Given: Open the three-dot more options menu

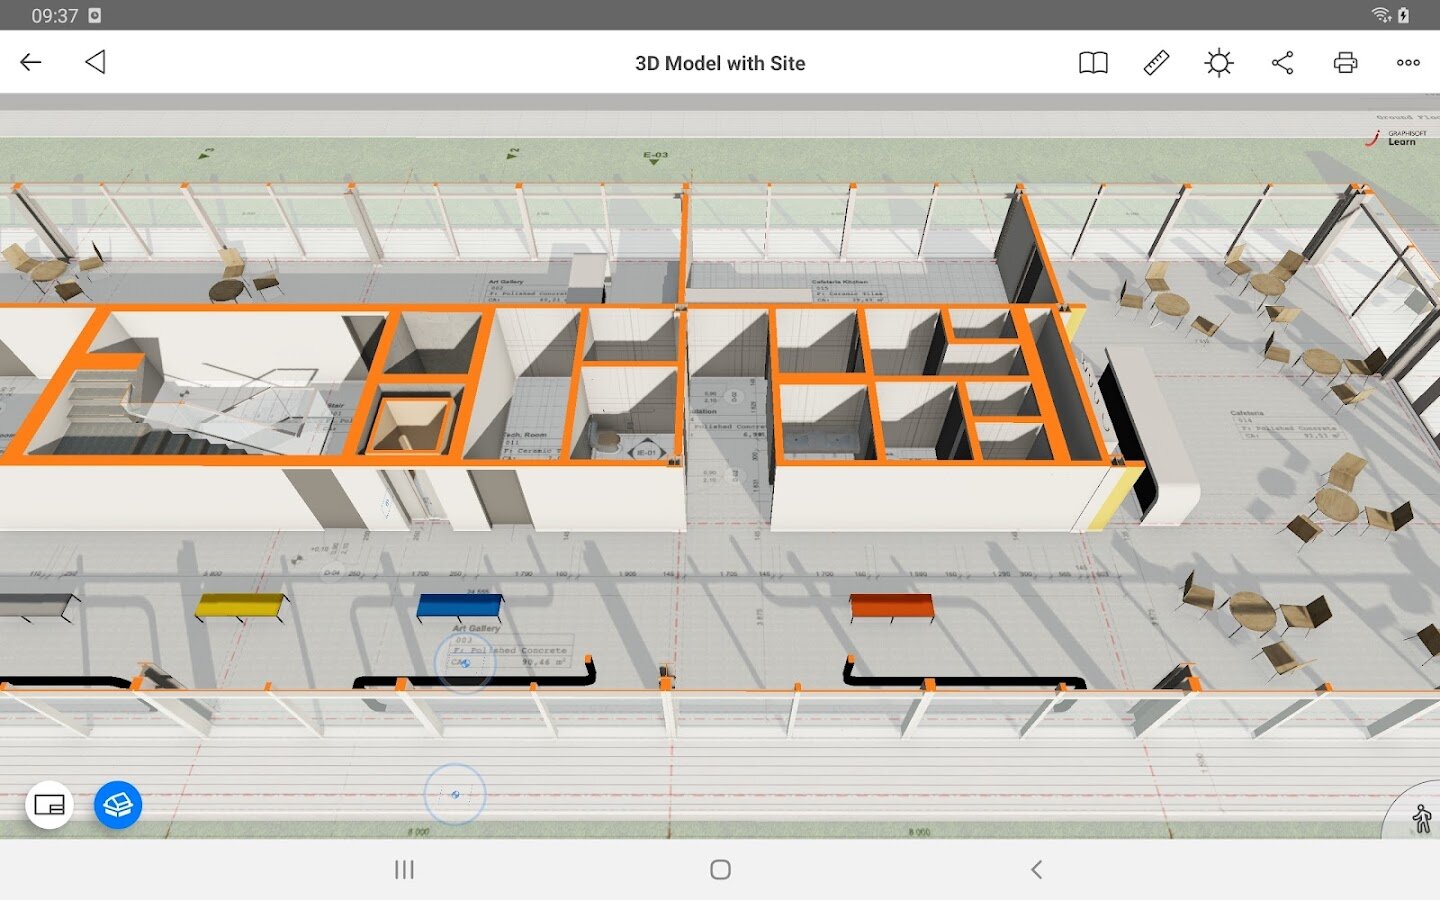Looking at the screenshot, I should tap(1408, 63).
